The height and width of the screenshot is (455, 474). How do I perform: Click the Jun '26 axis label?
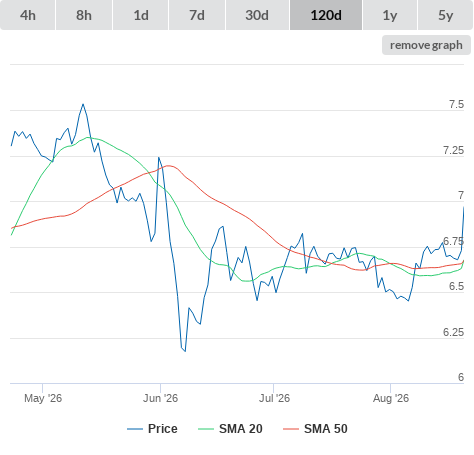click(160, 398)
